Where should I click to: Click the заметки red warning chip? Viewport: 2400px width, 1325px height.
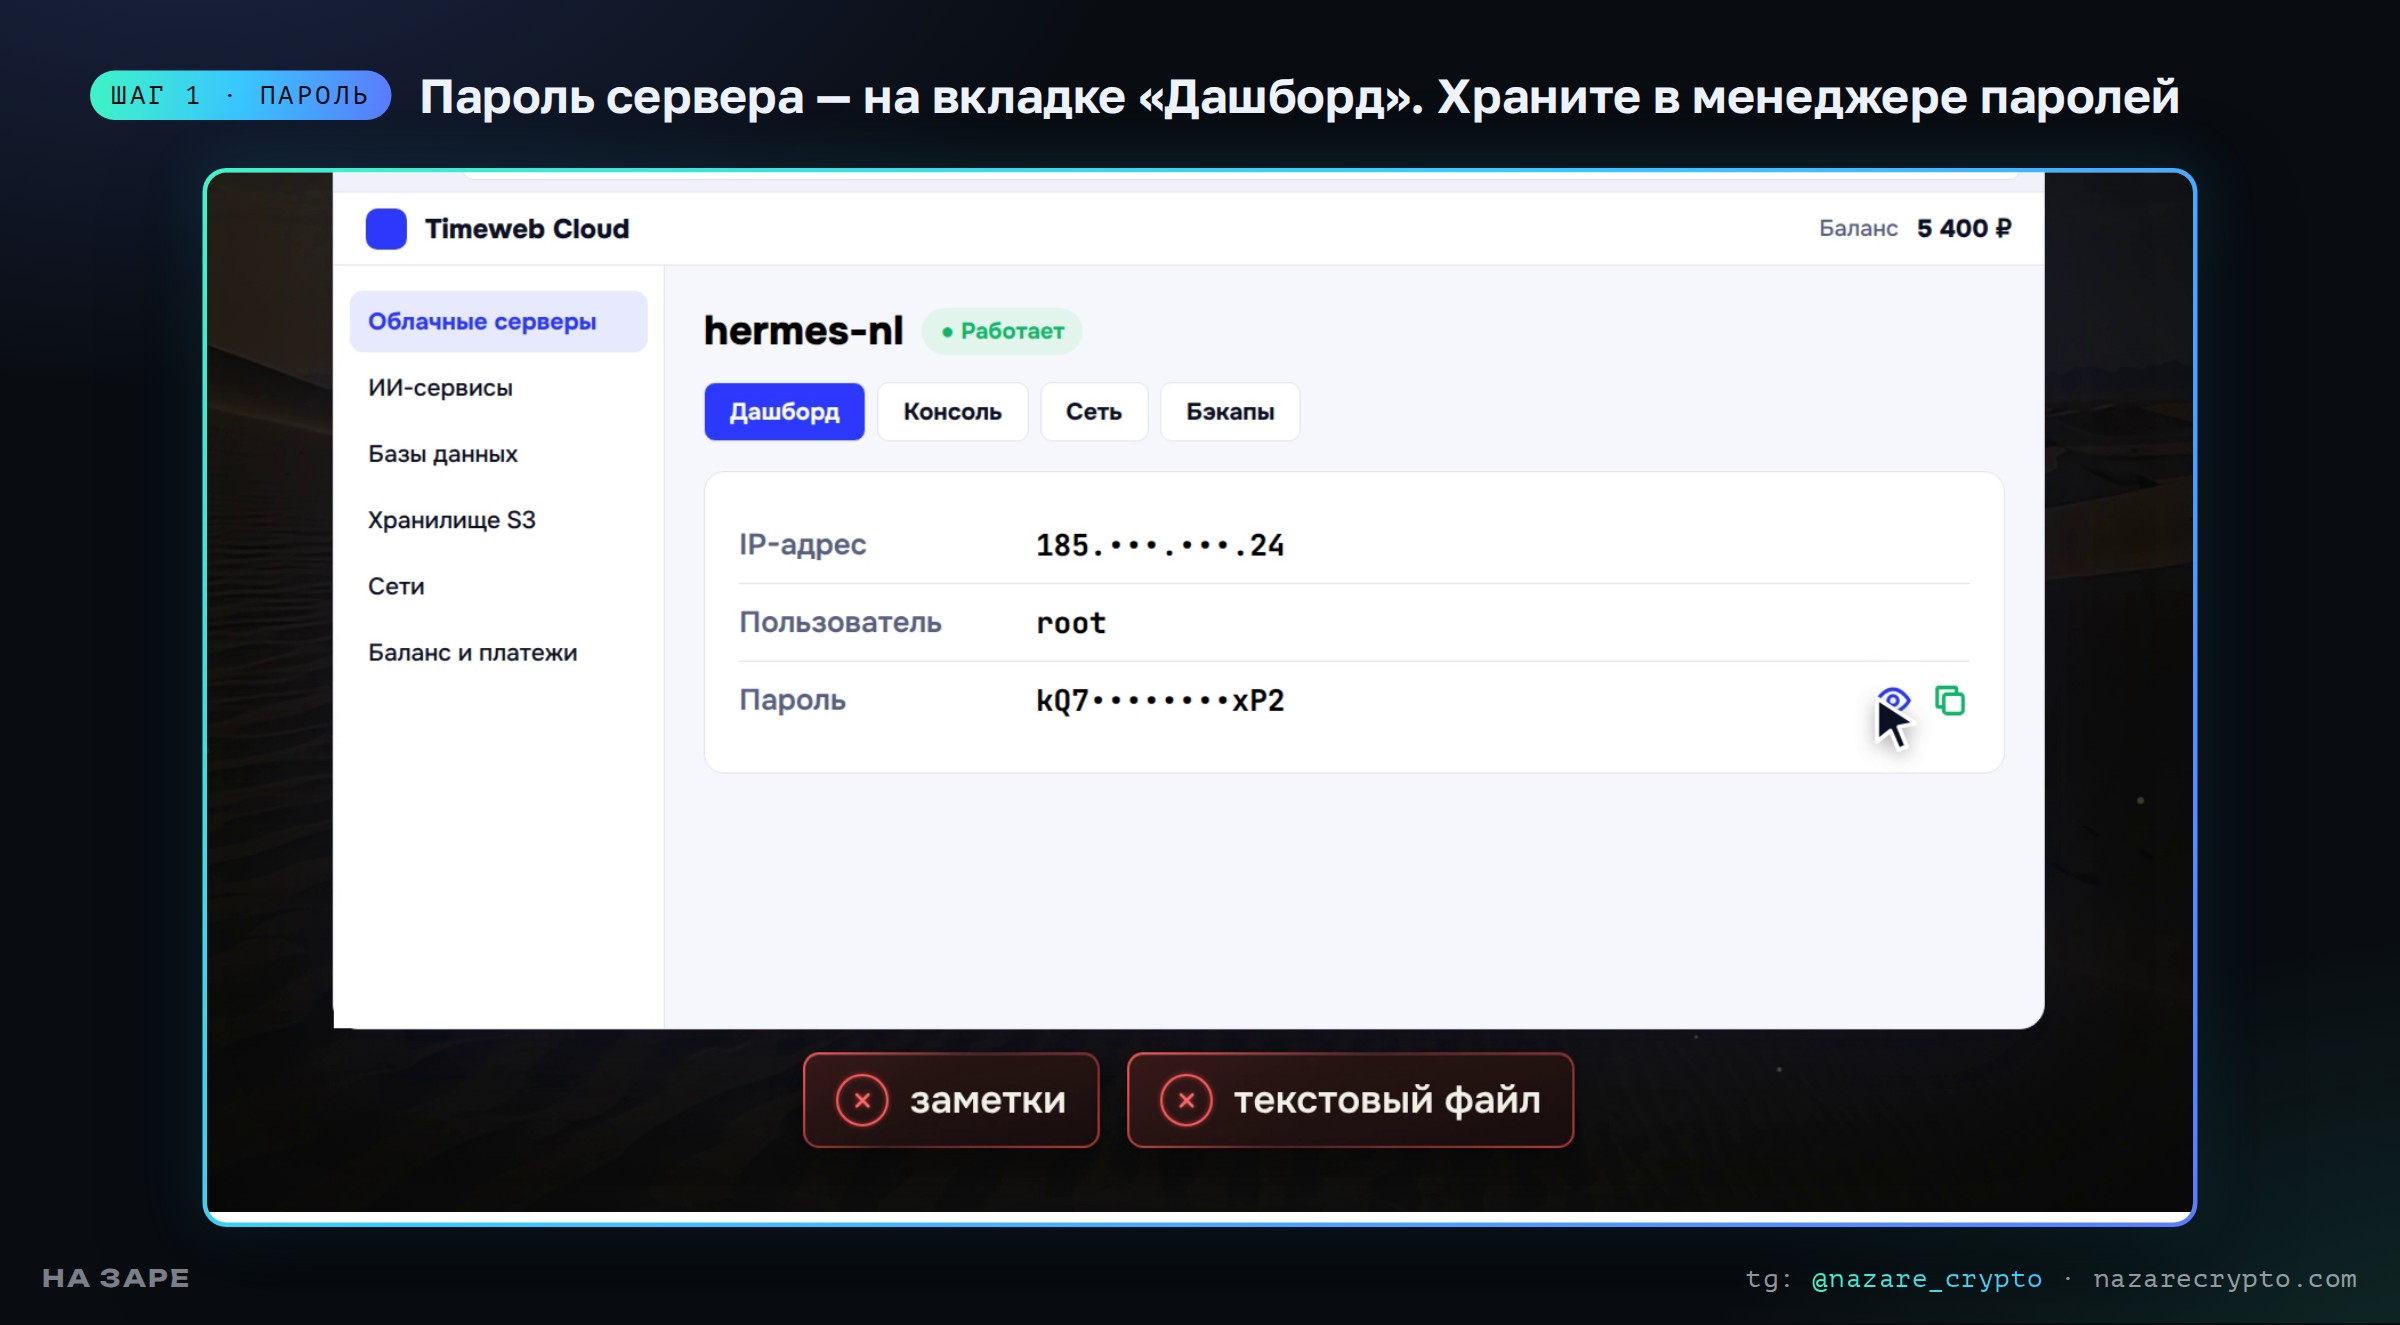tap(951, 1100)
